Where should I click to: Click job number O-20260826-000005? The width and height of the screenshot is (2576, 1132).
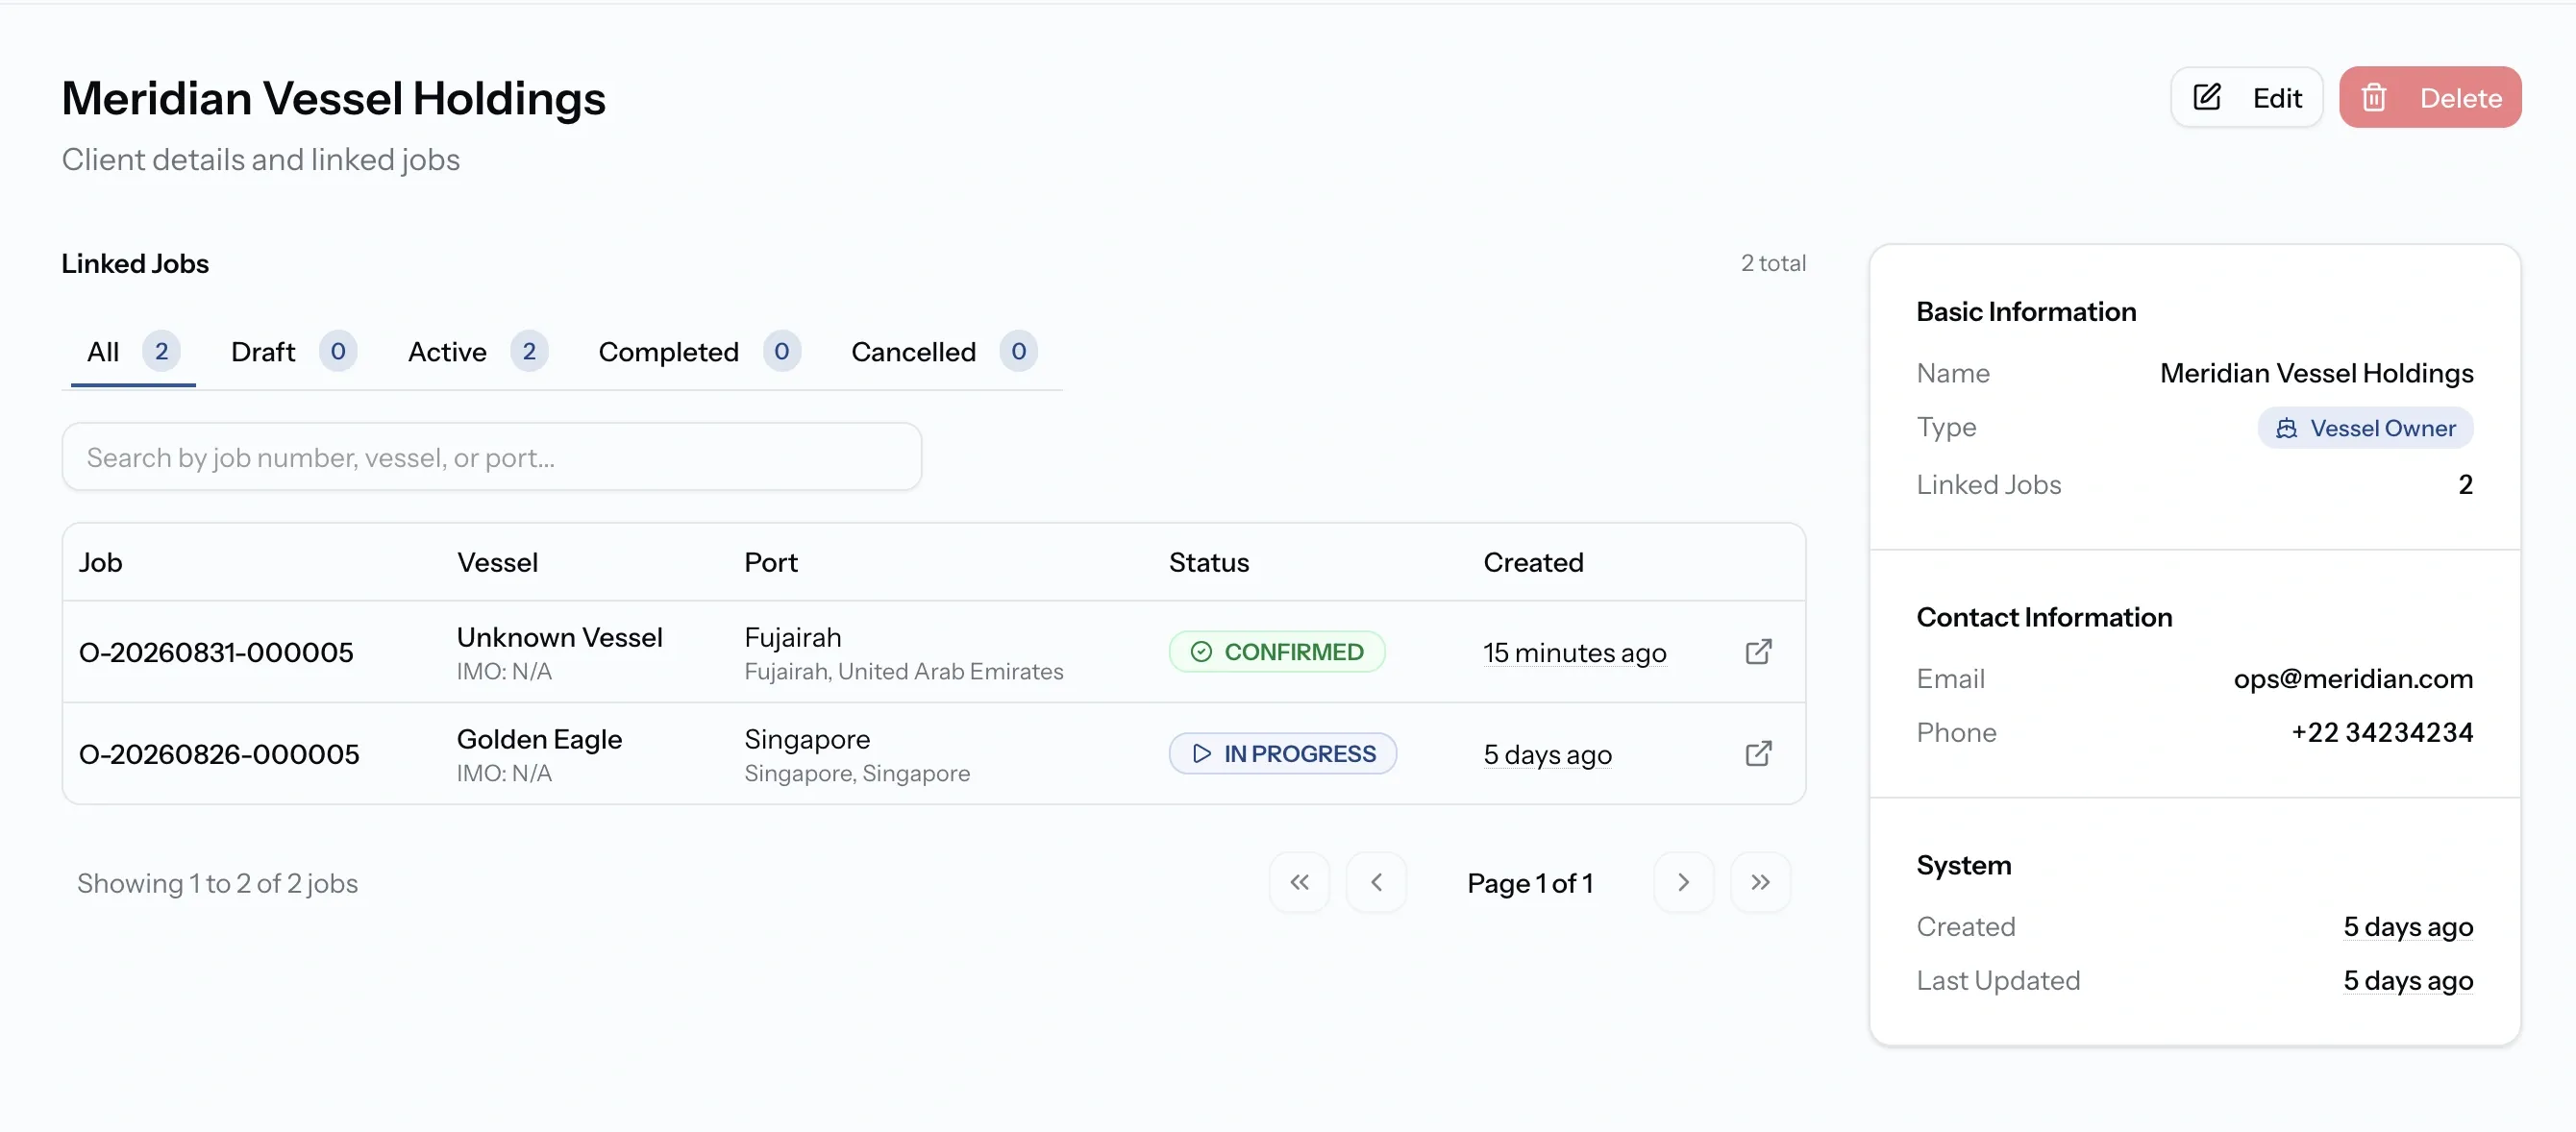(218, 755)
